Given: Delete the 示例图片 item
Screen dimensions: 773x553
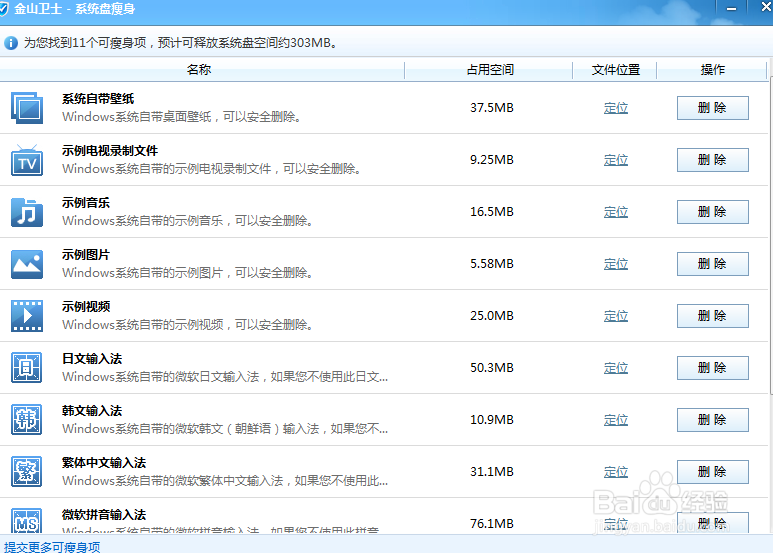Looking at the screenshot, I should coord(712,264).
